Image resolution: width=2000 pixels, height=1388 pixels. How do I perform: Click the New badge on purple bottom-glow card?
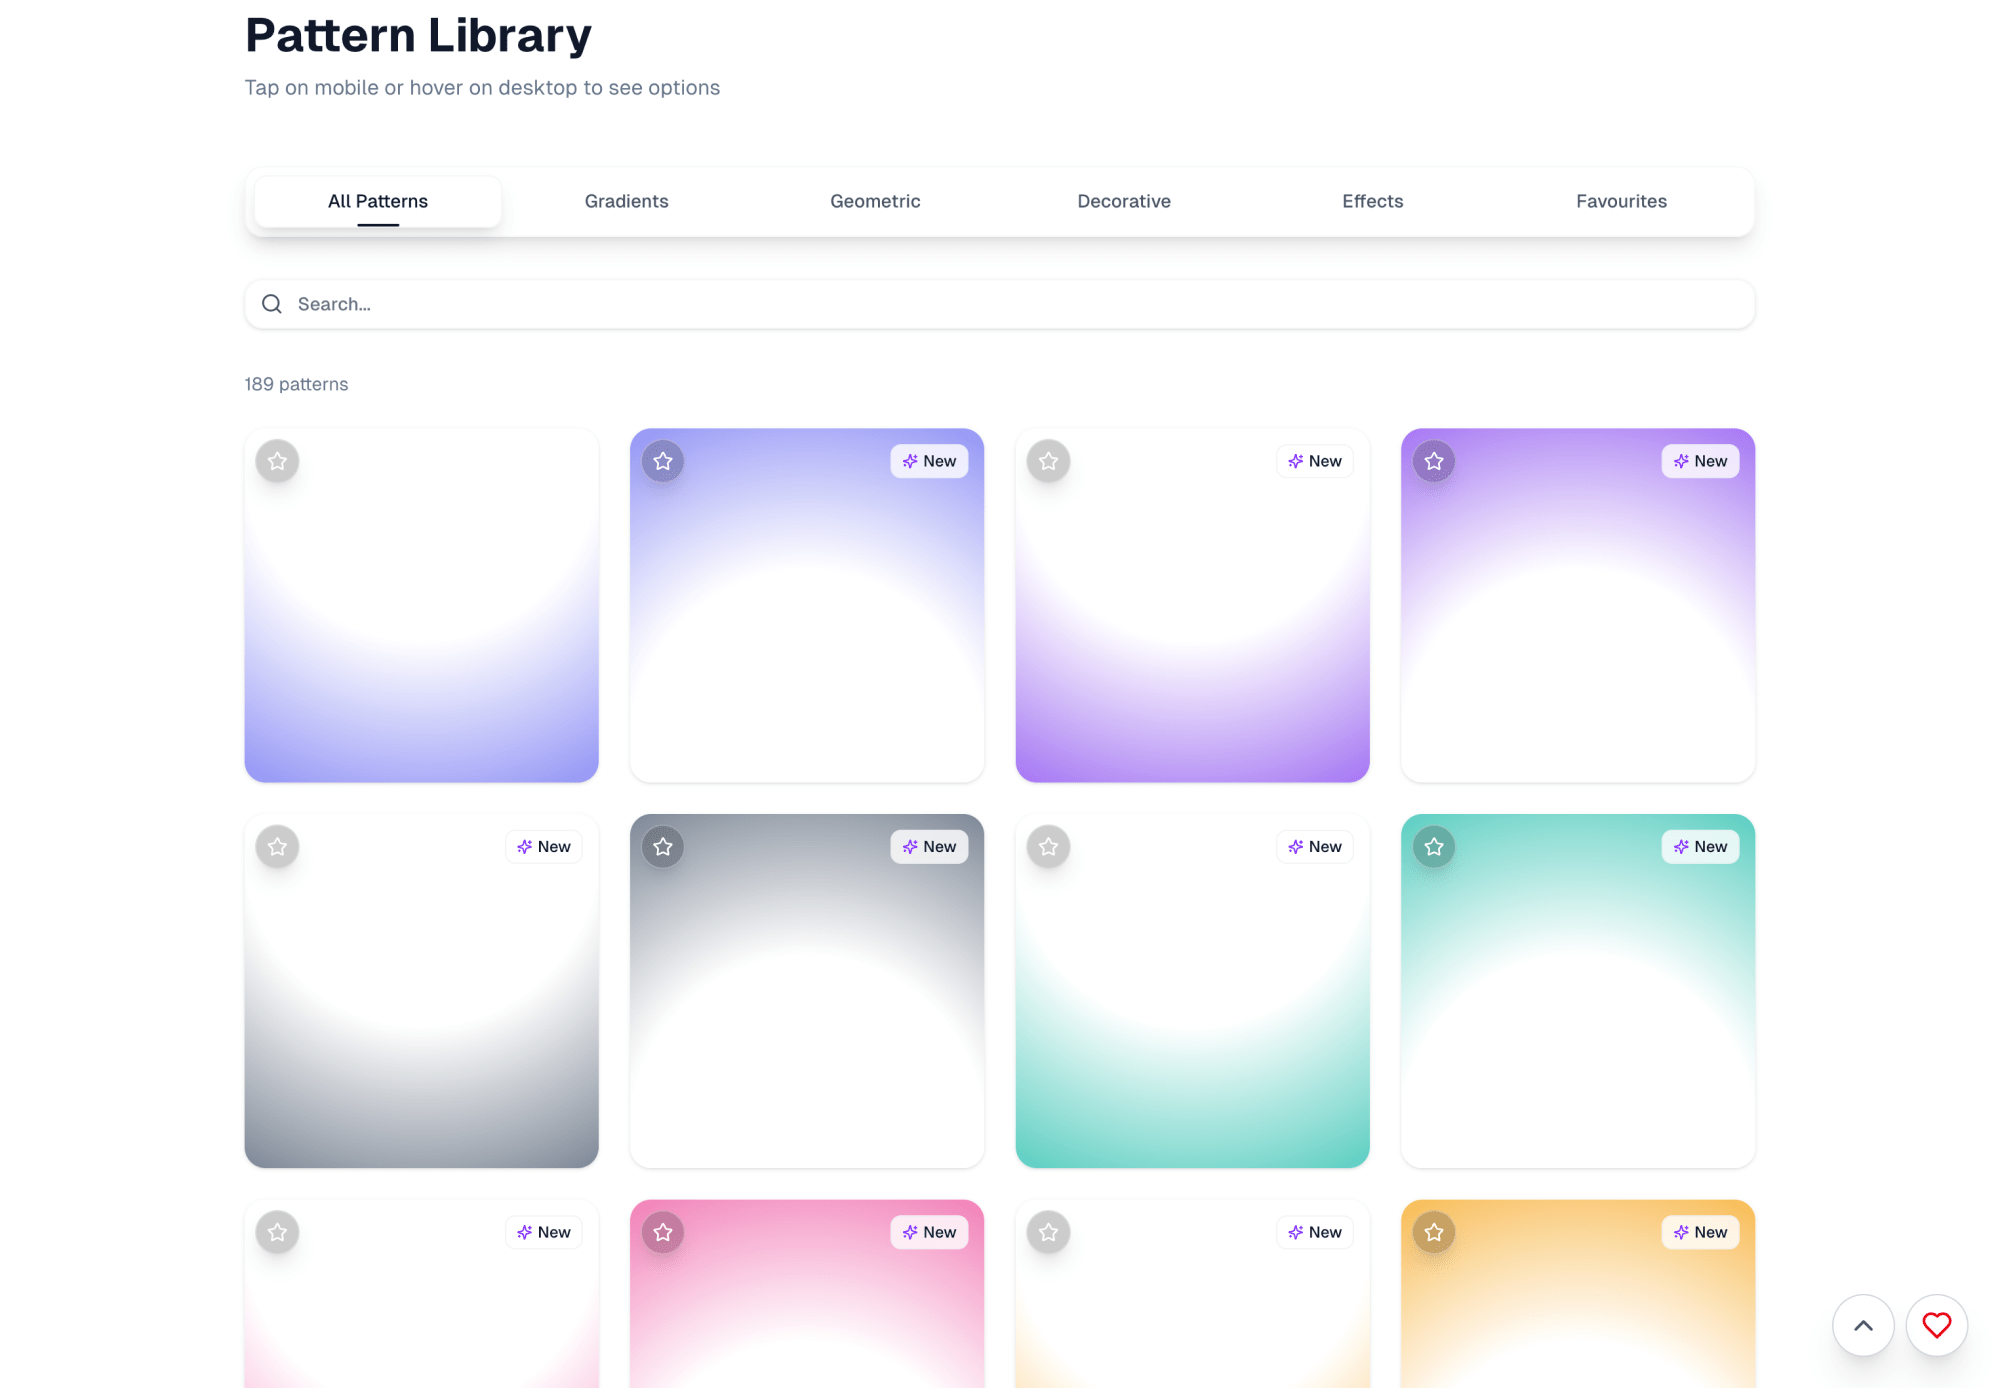[1315, 461]
